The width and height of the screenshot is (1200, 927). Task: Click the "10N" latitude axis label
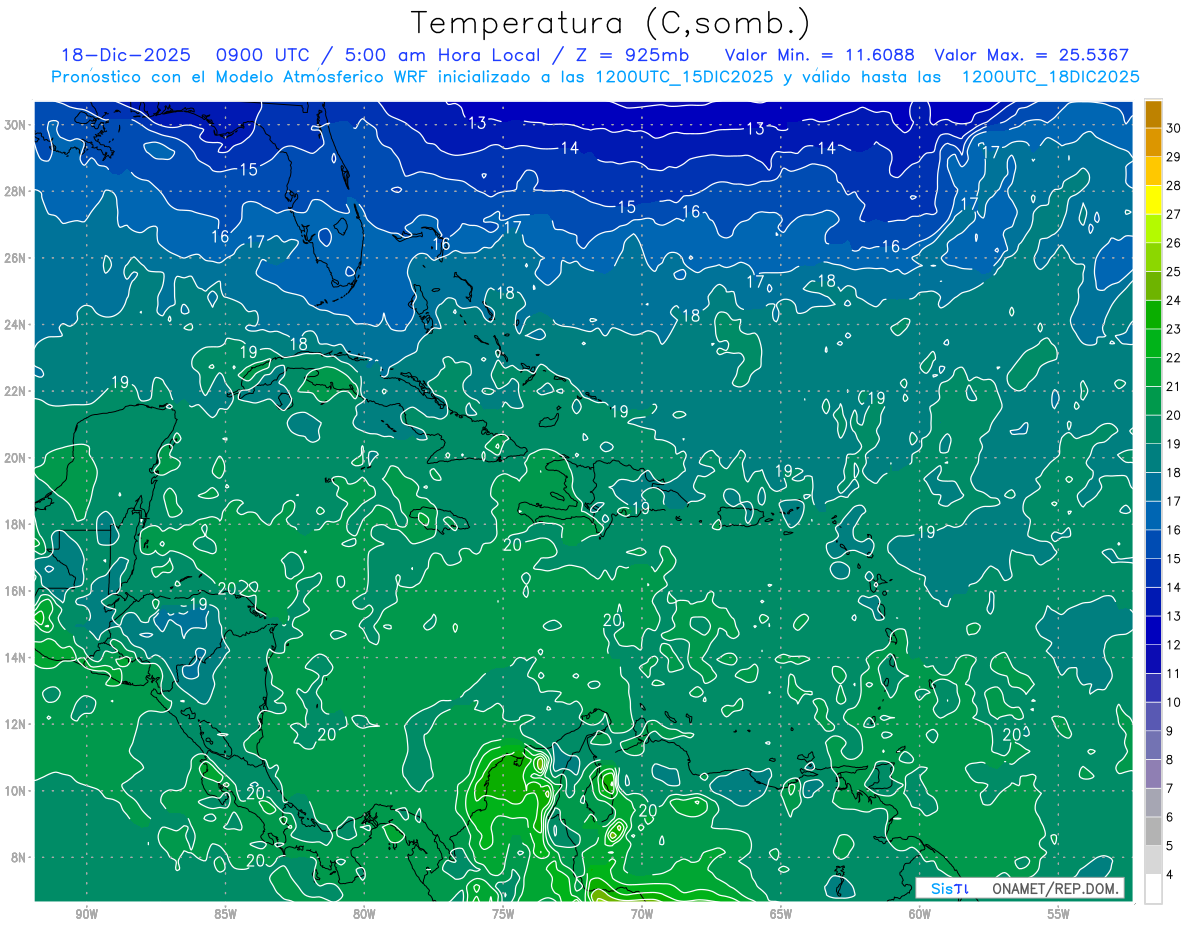(x=15, y=791)
